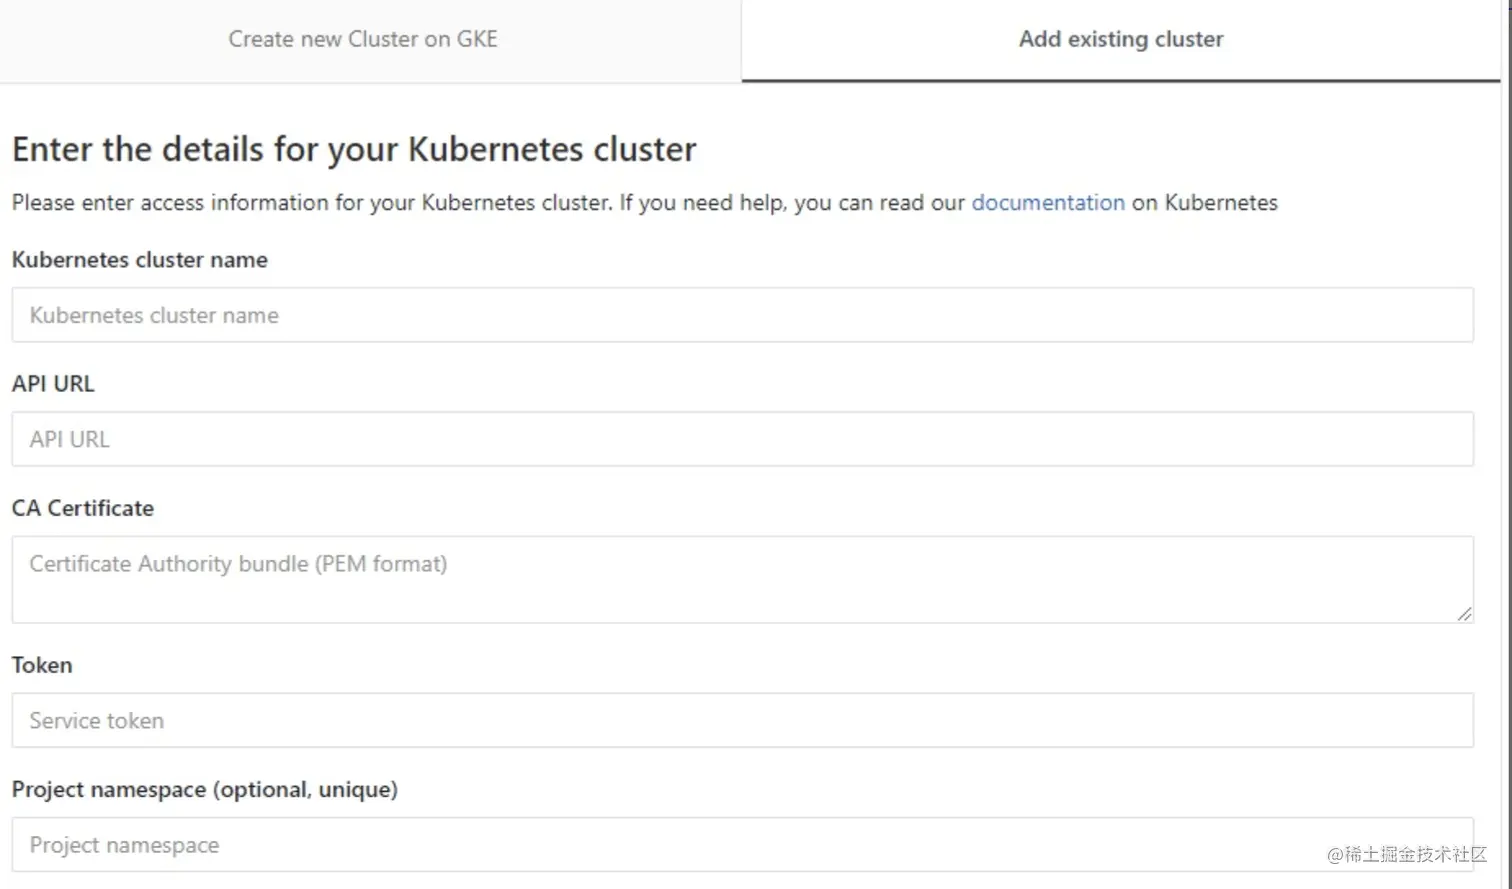Viewport: 1512px width, 889px height.
Task: Focus the Project namespace input field
Action: [x=742, y=844]
